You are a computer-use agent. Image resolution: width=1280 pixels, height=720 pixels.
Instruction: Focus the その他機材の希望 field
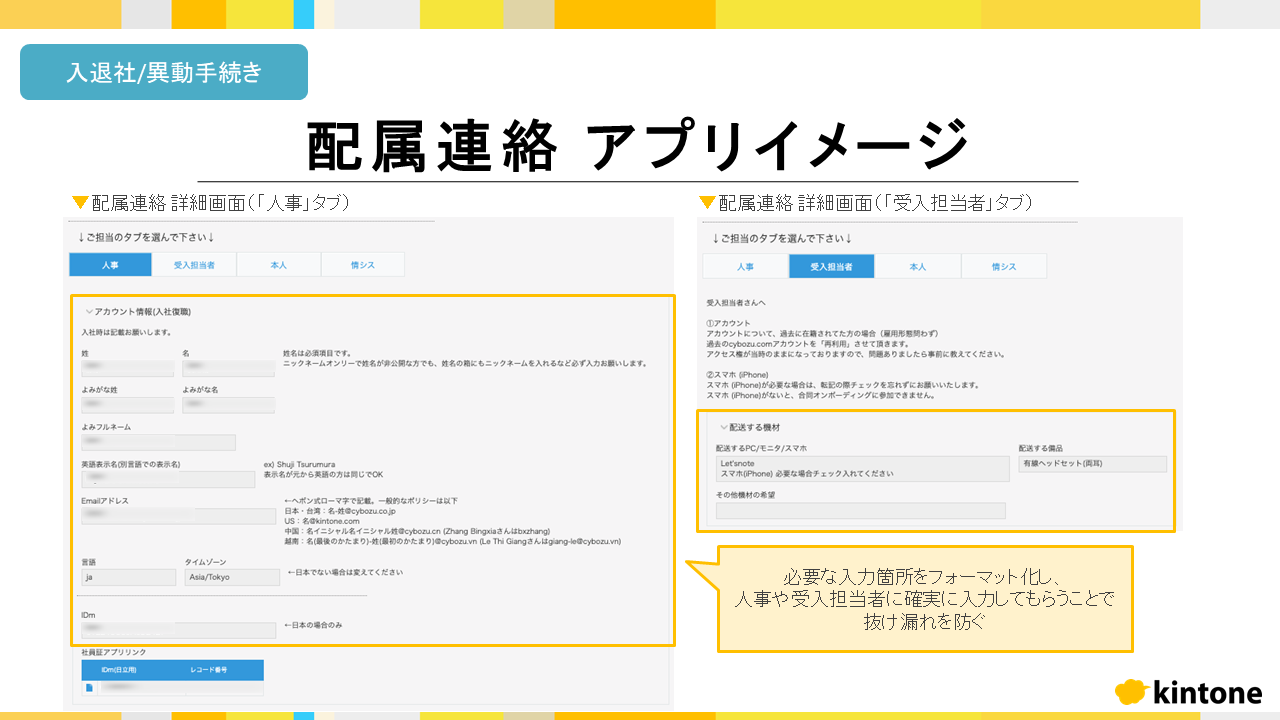click(x=861, y=510)
